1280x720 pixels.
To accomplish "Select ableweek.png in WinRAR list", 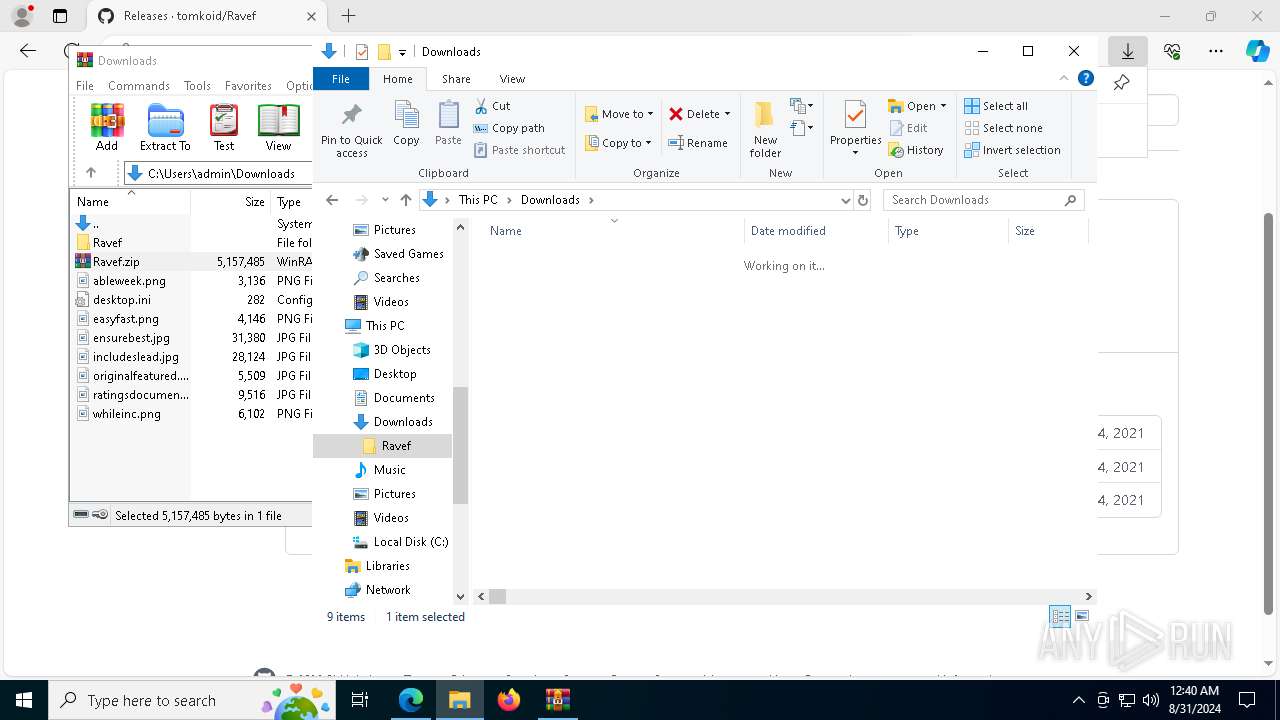I will click(x=192, y=281).
